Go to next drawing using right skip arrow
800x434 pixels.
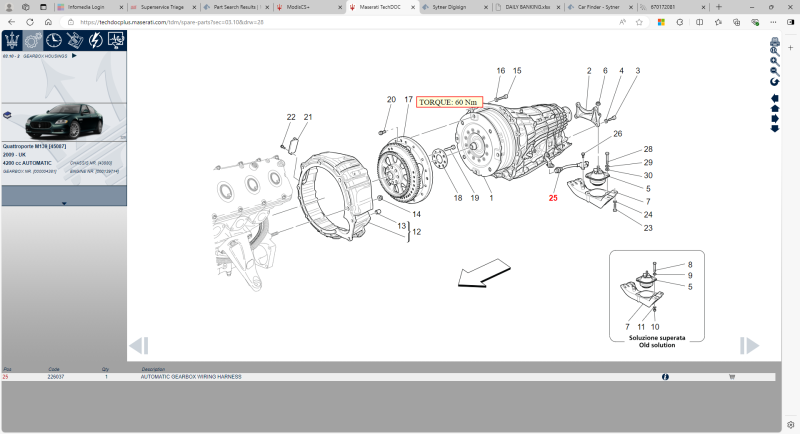(749, 346)
